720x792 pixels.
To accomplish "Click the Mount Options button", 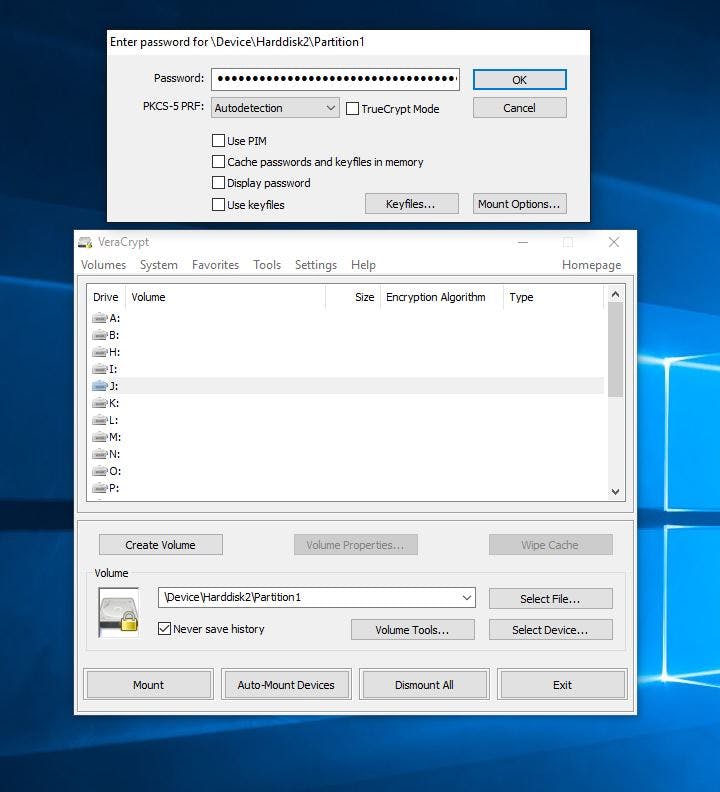I will (520, 204).
